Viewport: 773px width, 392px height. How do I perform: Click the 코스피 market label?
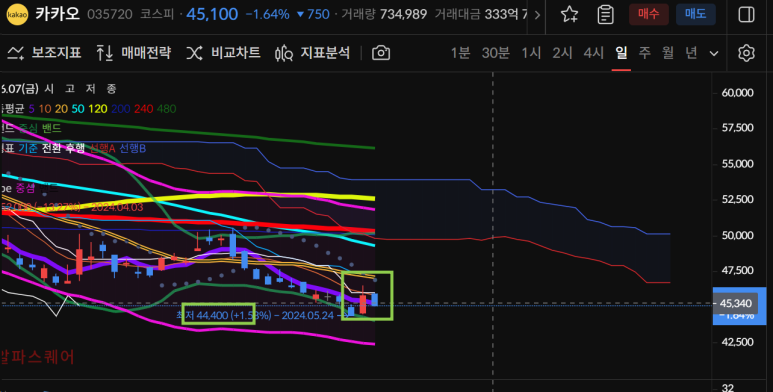pyautogui.click(x=157, y=14)
